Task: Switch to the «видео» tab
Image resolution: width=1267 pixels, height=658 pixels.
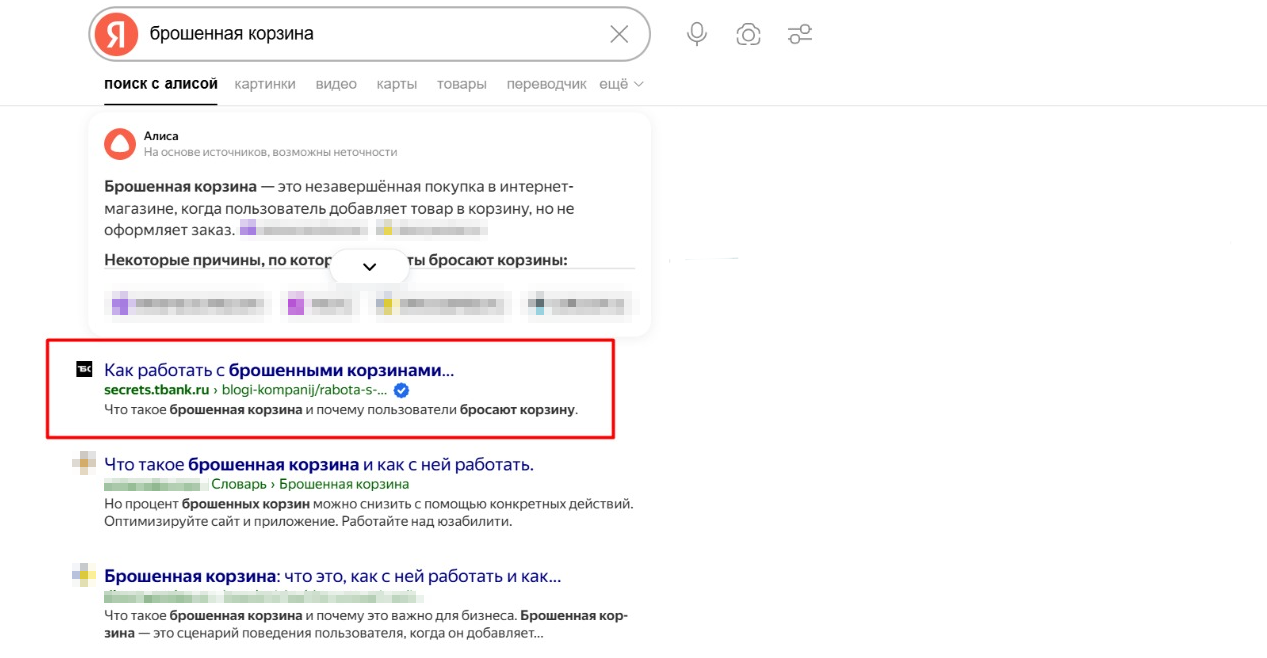Action: 336,84
